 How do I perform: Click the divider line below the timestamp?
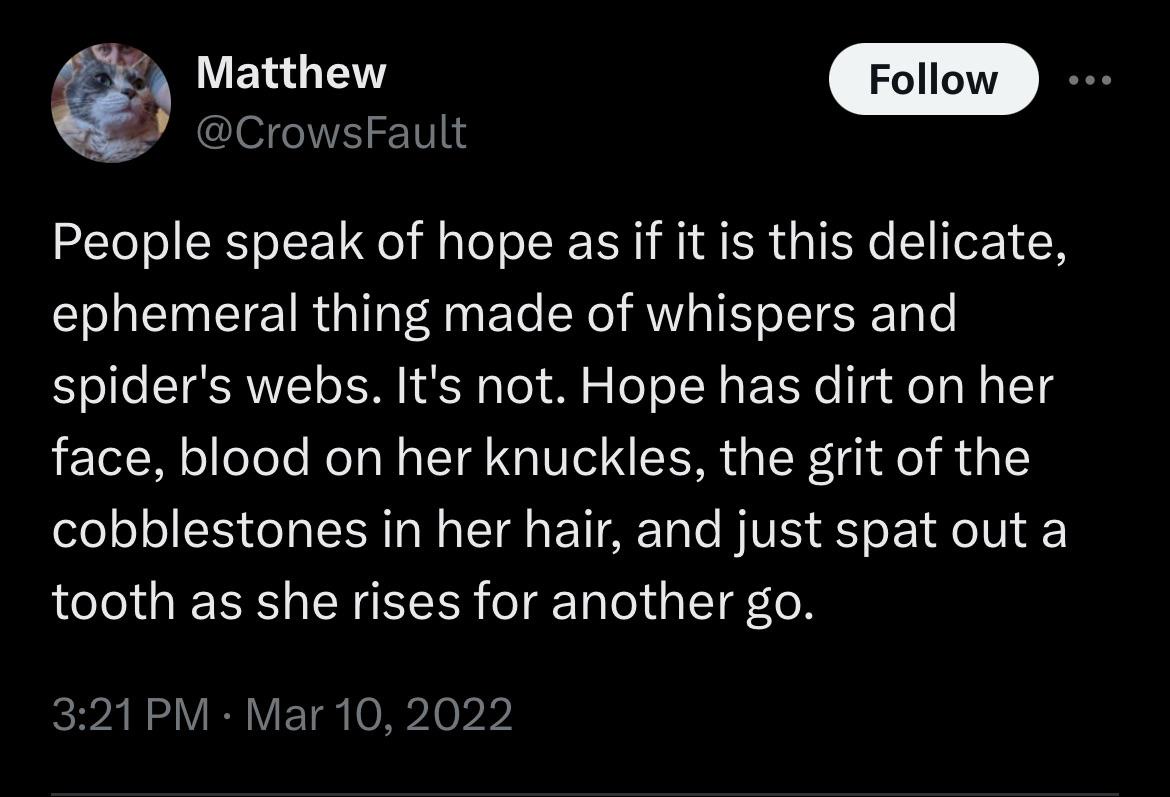(x=585, y=794)
